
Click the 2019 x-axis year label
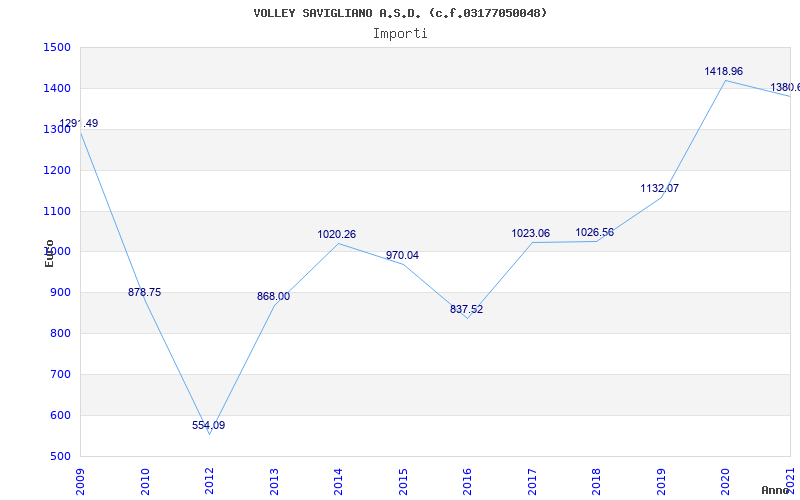[661, 482]
